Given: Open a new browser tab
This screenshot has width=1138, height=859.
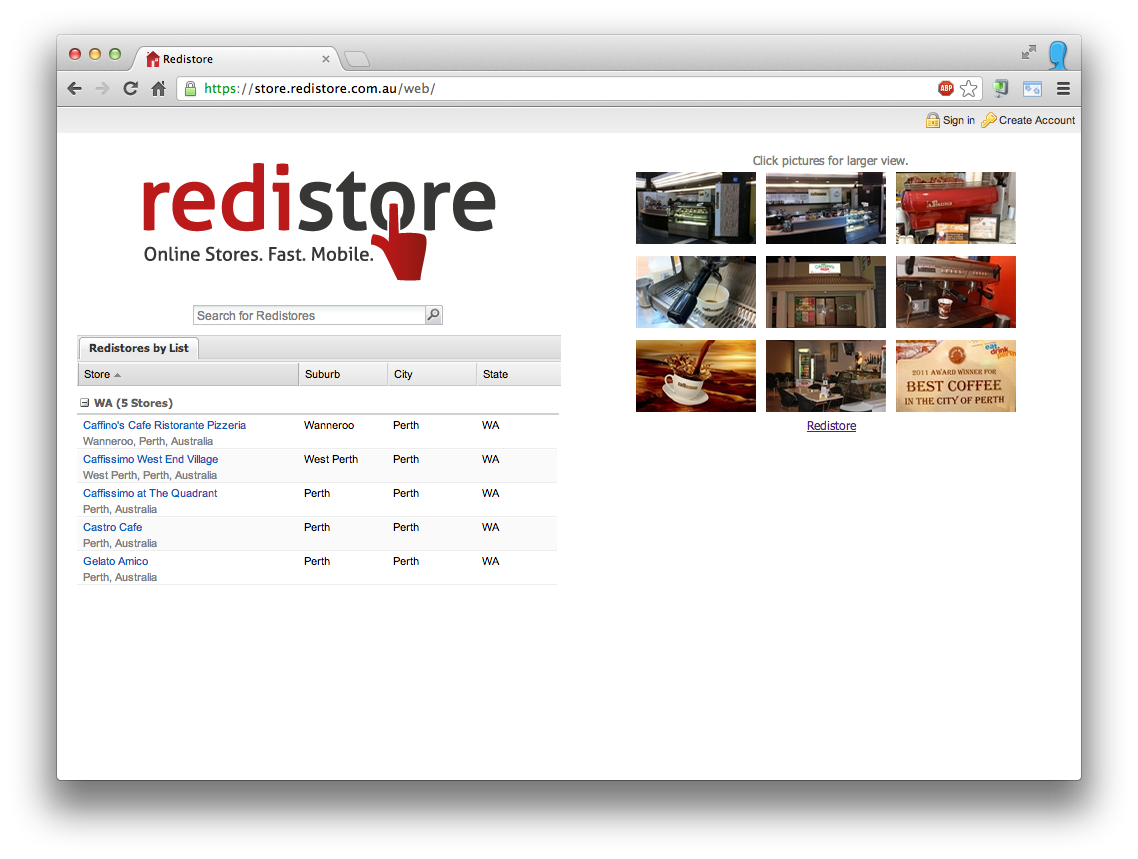Looking at the screenshot, I should (356, 59).
